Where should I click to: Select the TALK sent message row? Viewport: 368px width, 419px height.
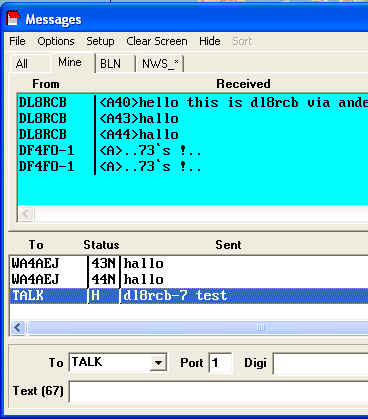tap(189, 296)
